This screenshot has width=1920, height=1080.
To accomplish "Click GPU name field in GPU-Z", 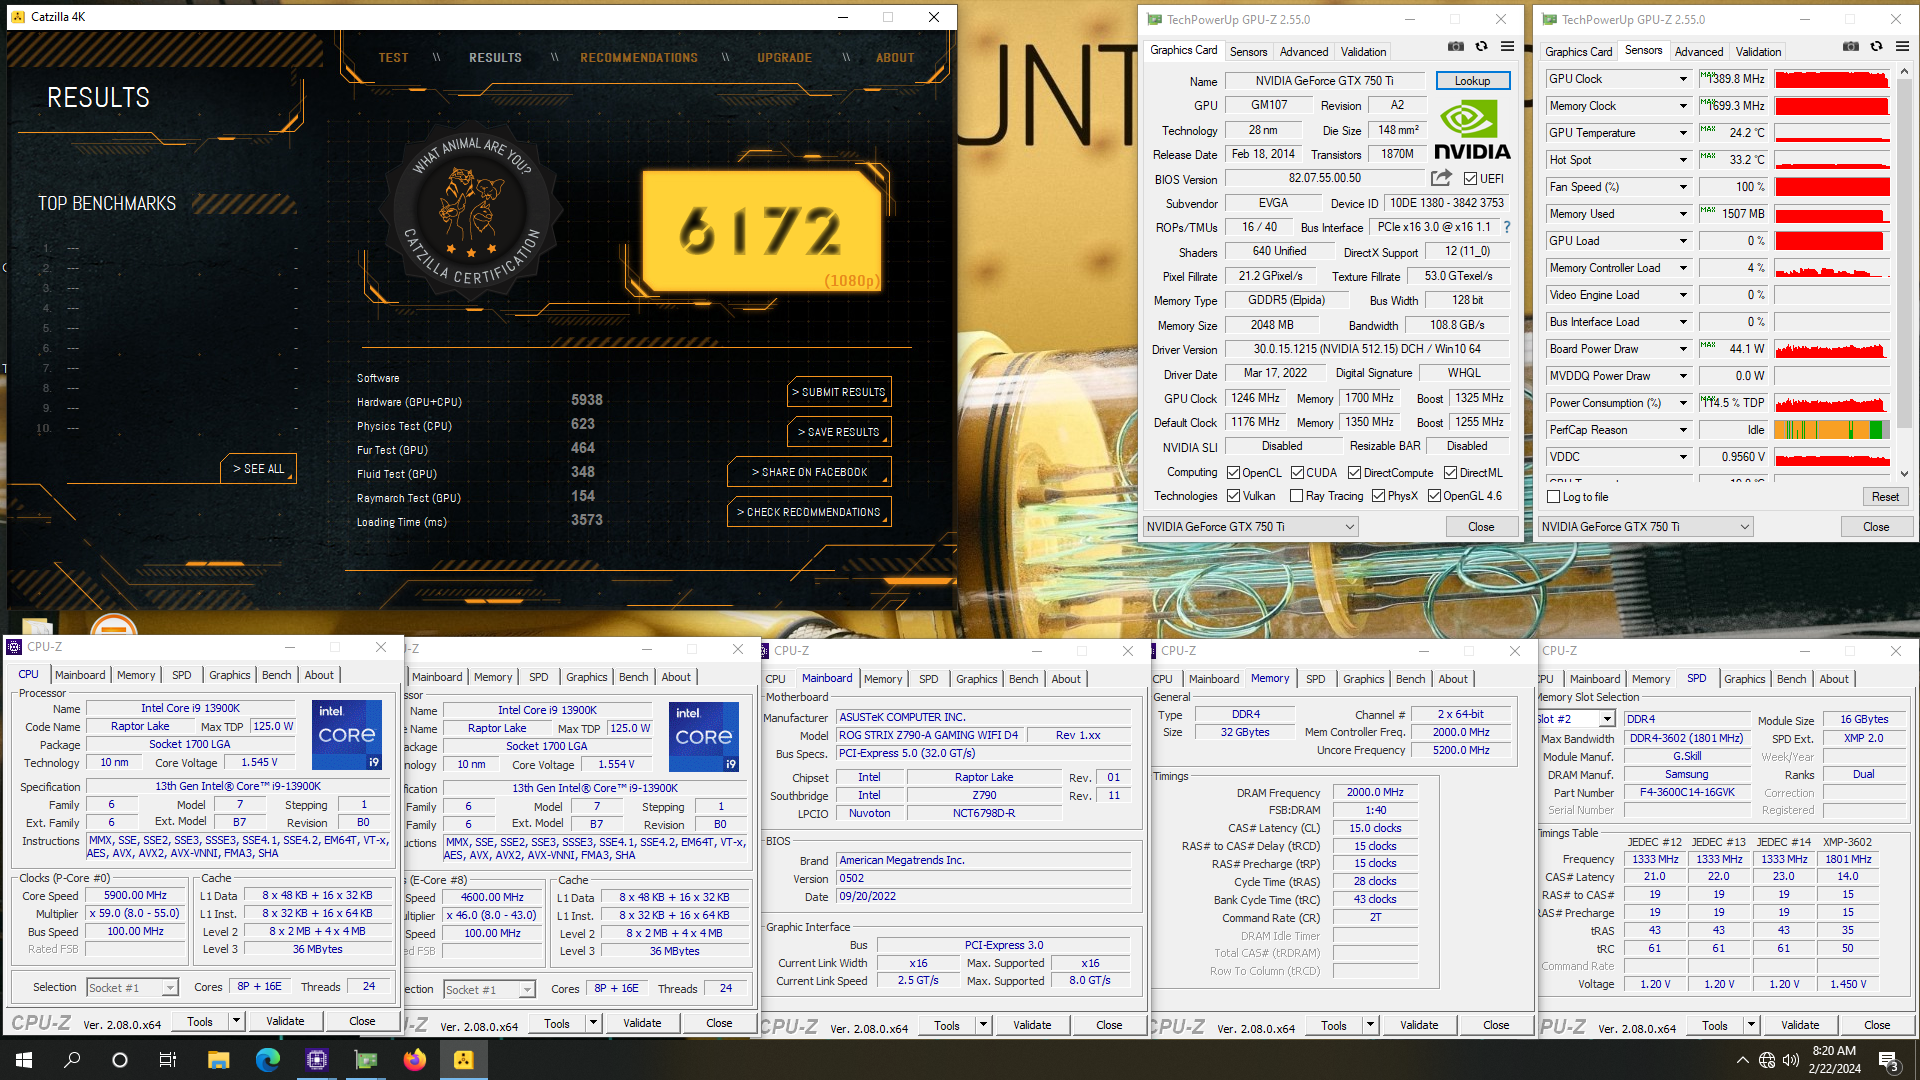I will [1324, 81].
